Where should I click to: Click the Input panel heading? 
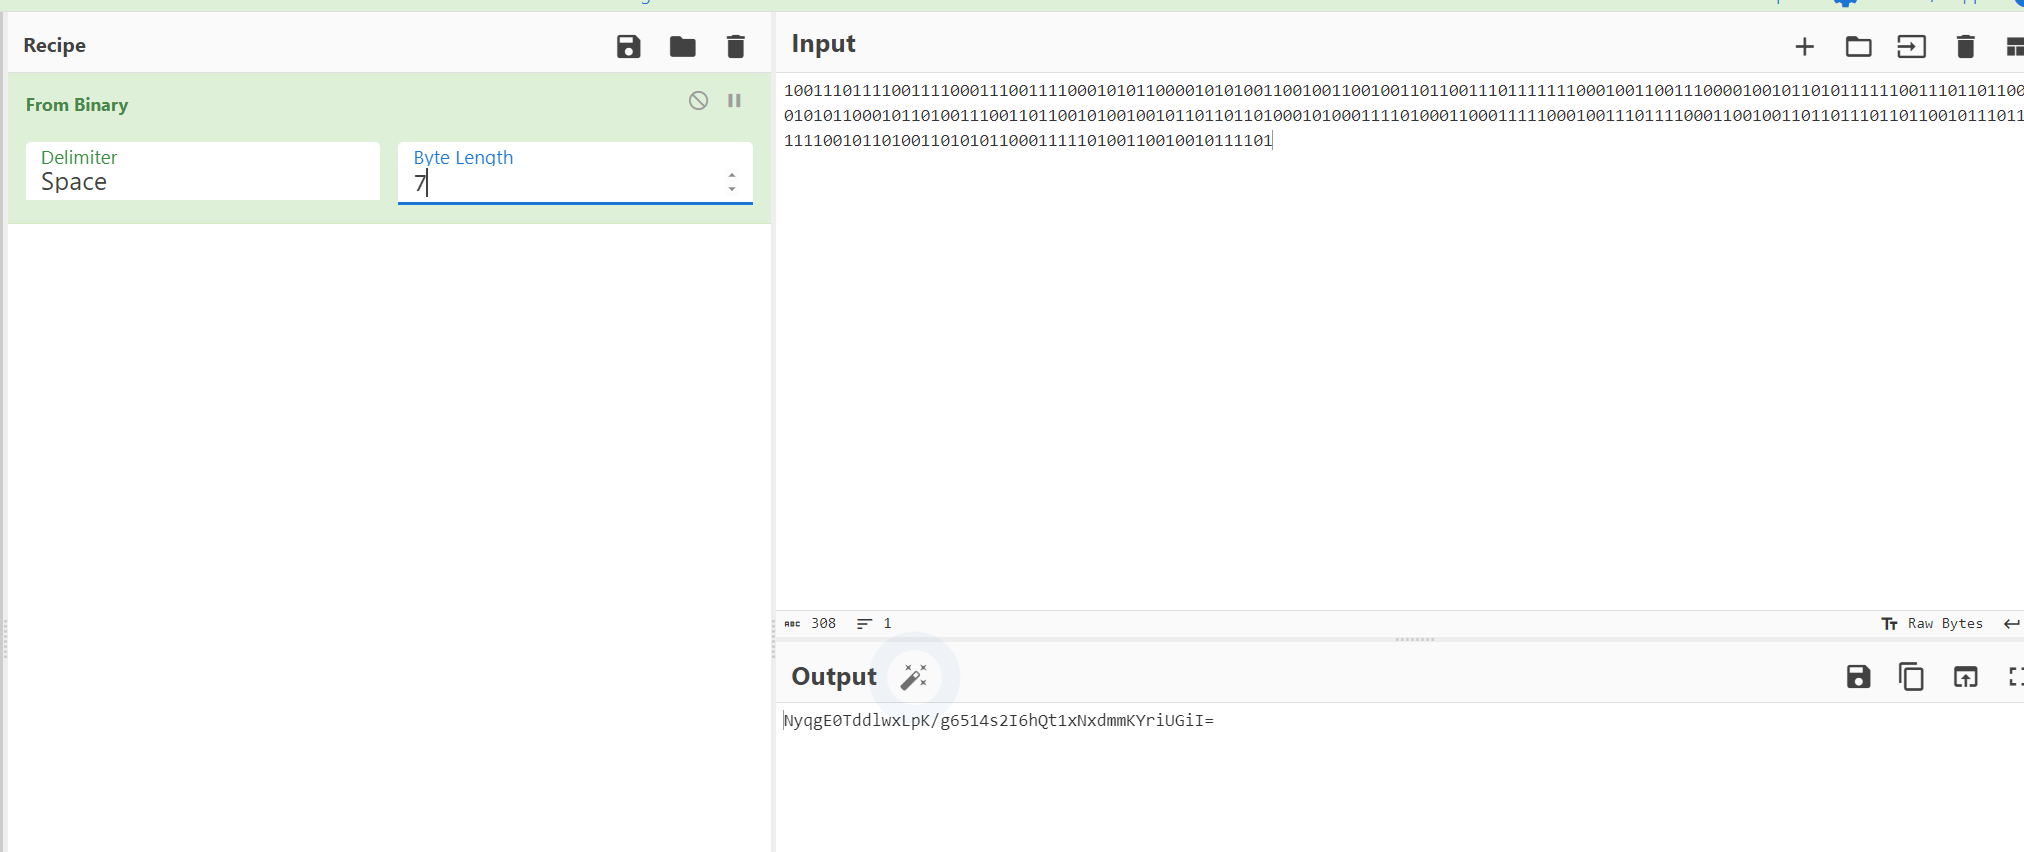click(823, 44)
